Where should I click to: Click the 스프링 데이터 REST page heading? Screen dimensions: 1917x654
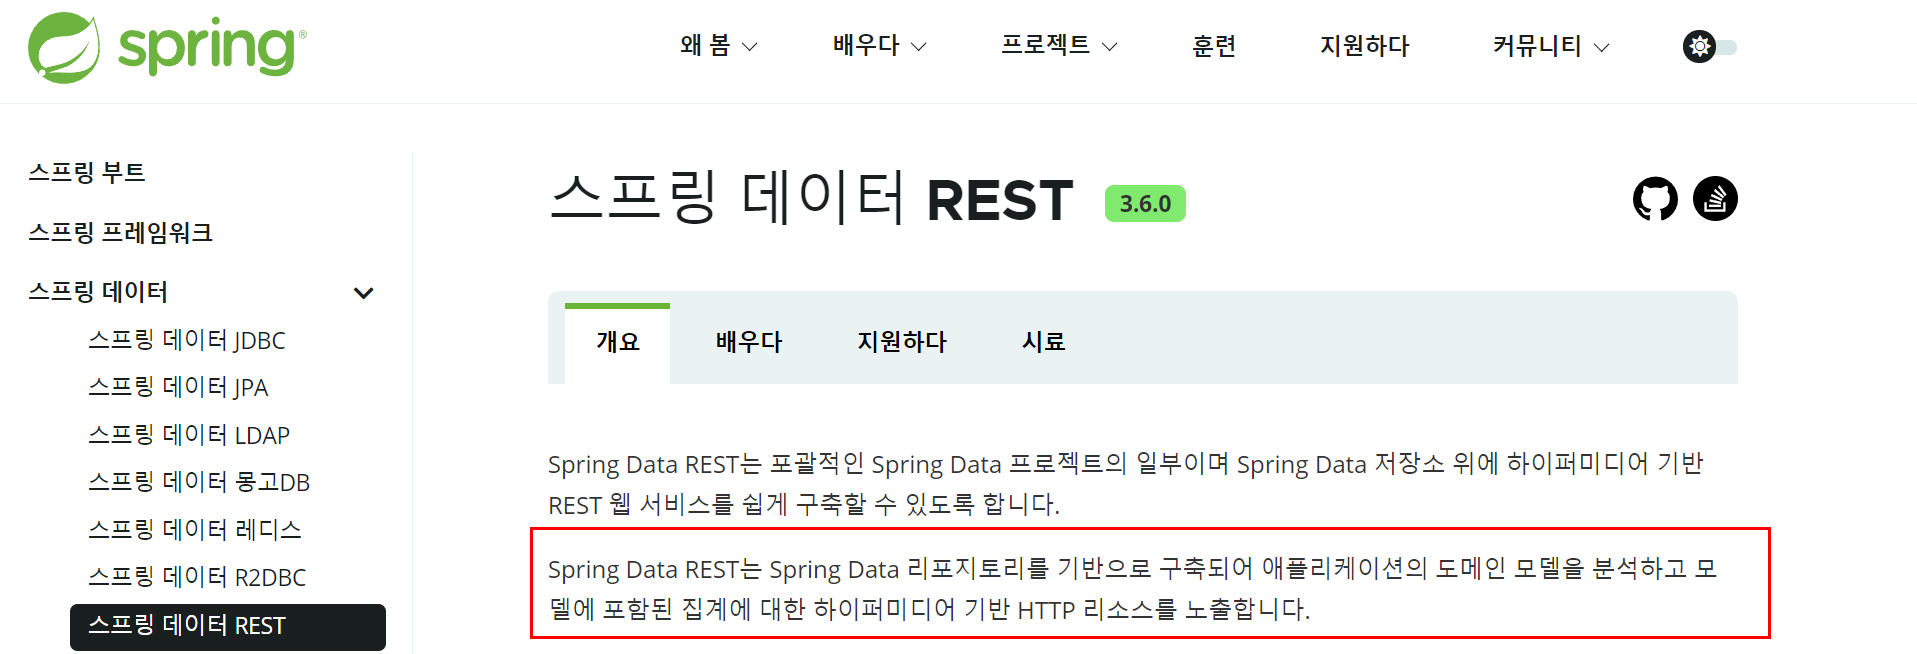811,198
